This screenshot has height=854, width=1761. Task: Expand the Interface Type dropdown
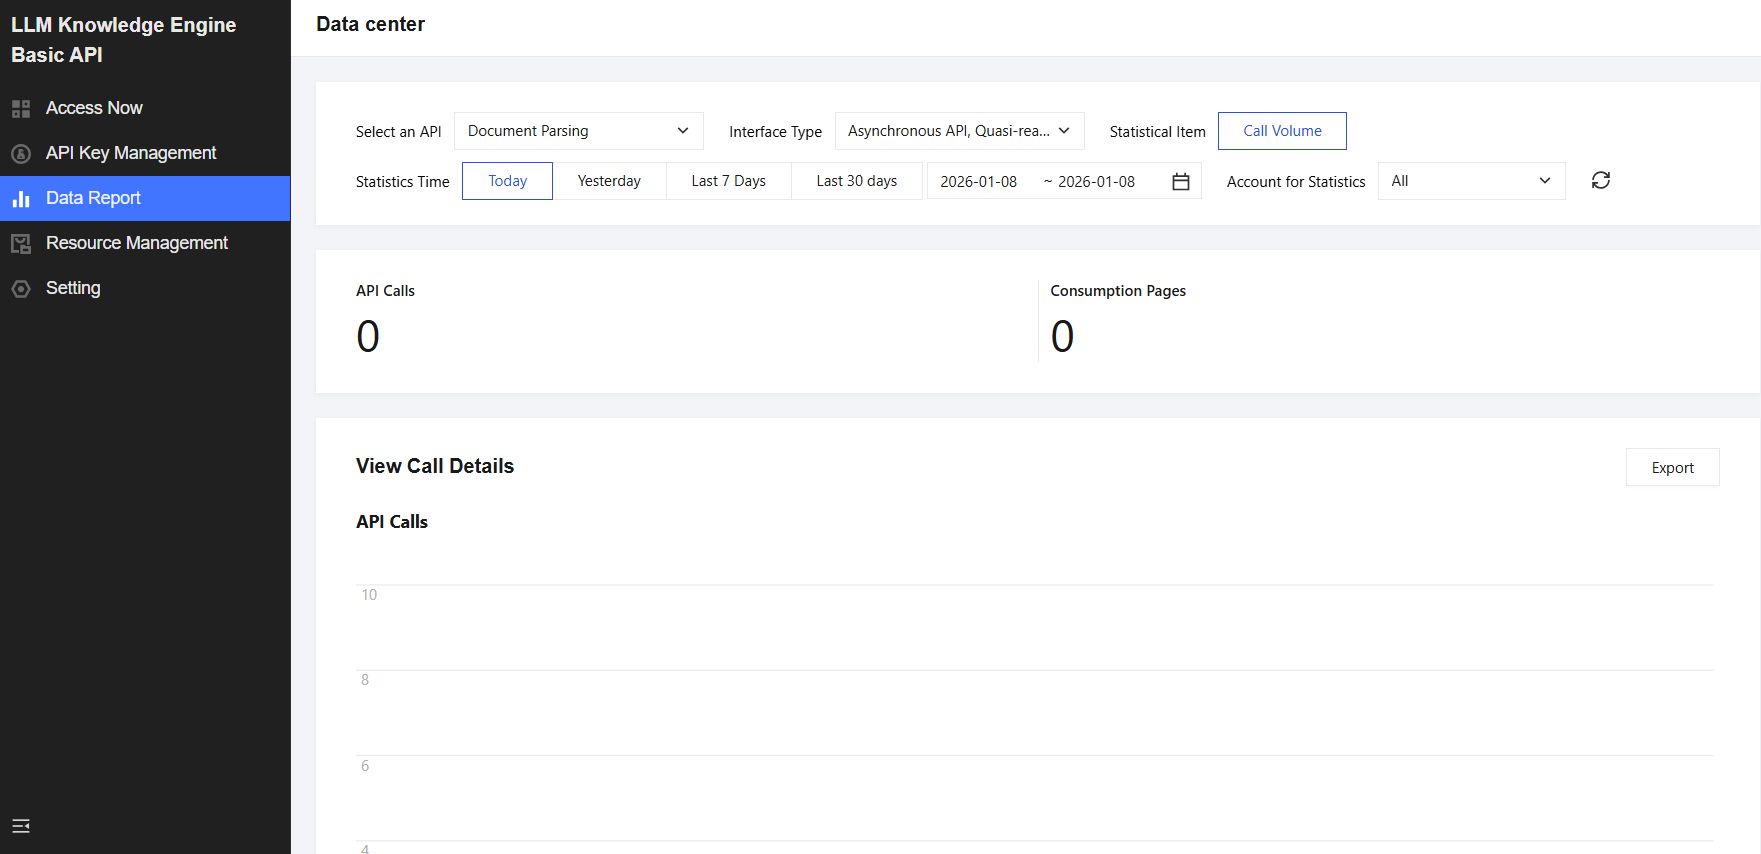[x=959, y=131]
